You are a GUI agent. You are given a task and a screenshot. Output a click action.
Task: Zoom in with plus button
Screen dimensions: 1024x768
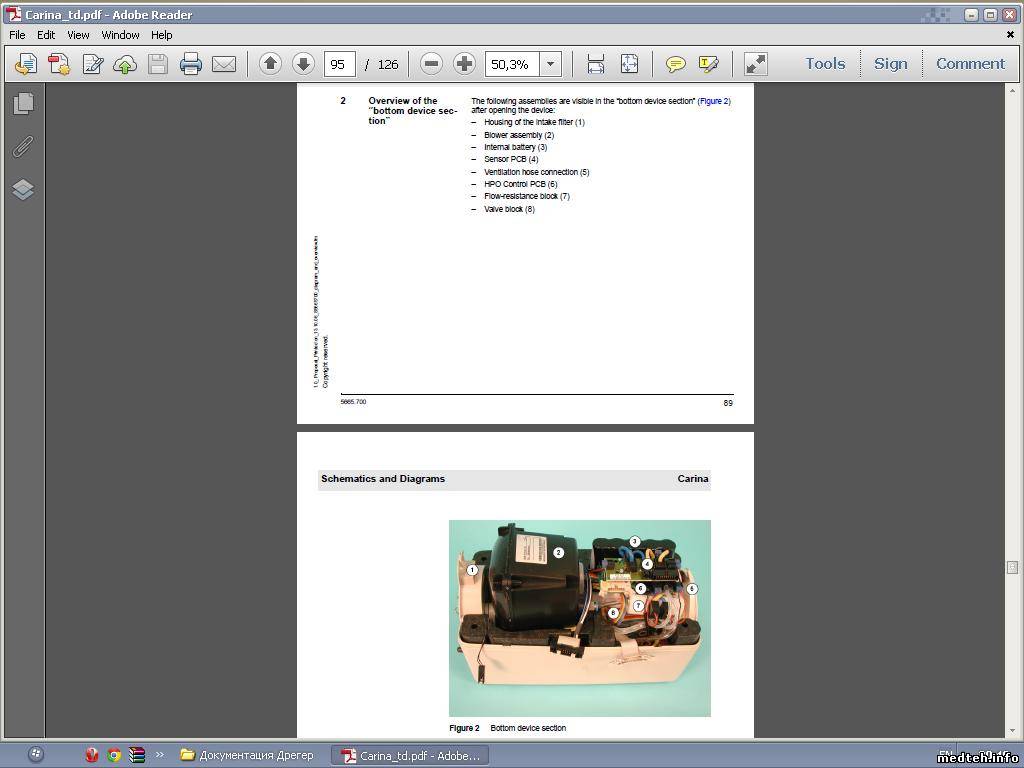(x=464, y=64)
